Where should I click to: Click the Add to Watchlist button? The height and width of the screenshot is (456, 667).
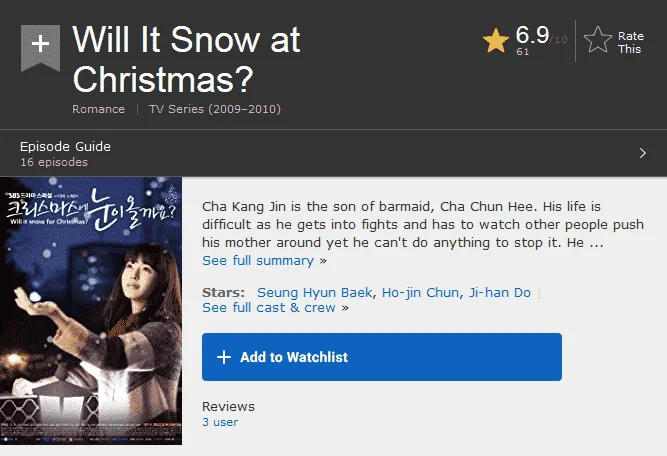382,357
